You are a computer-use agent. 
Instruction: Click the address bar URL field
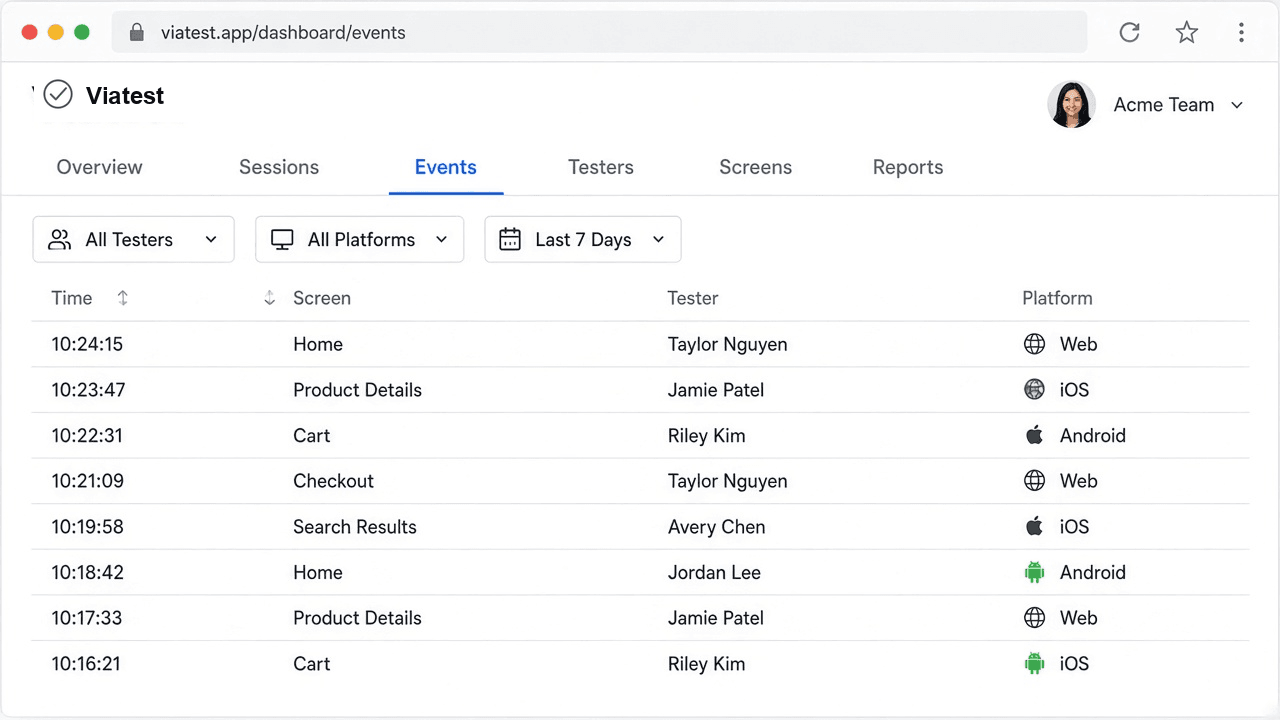[600, 32]
